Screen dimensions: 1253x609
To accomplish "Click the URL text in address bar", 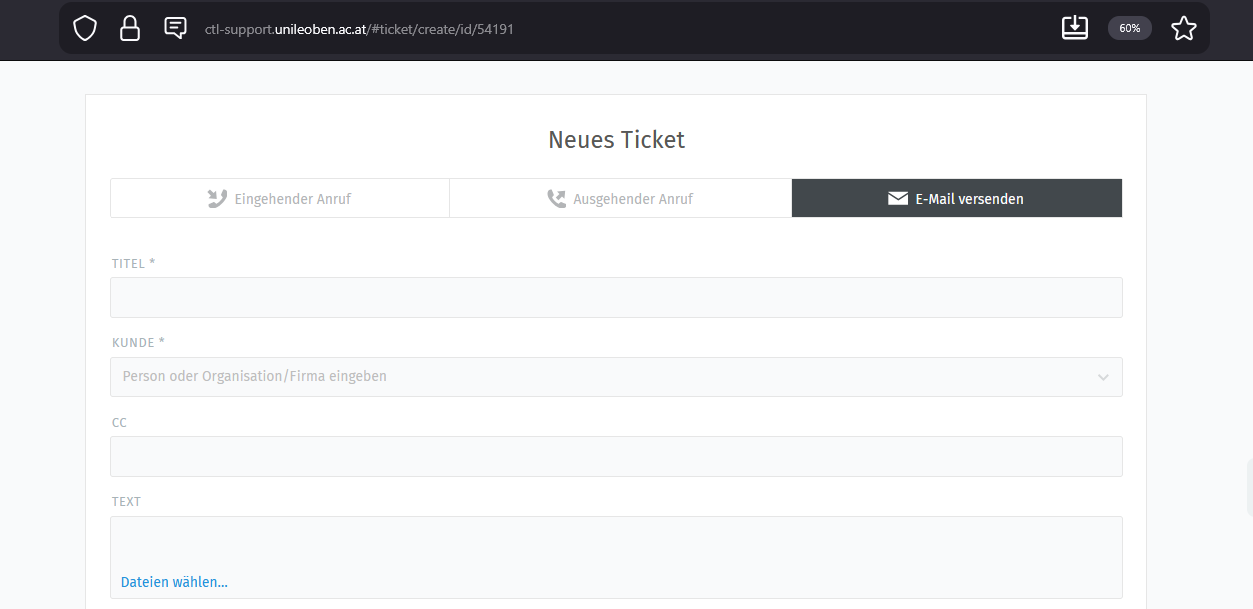I will click(359, 29).
